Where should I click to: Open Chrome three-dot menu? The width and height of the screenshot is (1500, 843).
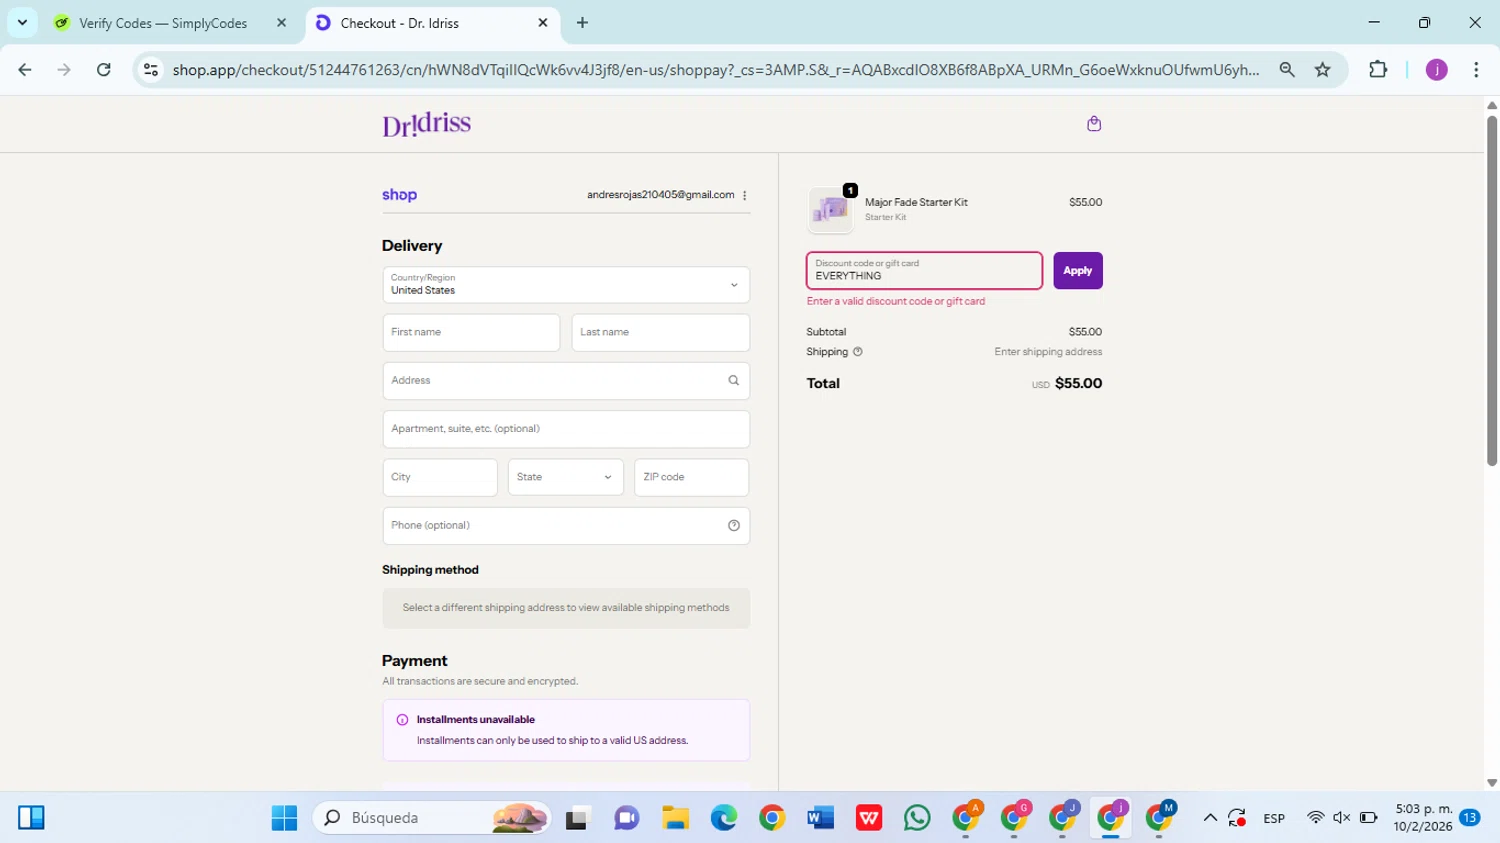pos(1476,69)
